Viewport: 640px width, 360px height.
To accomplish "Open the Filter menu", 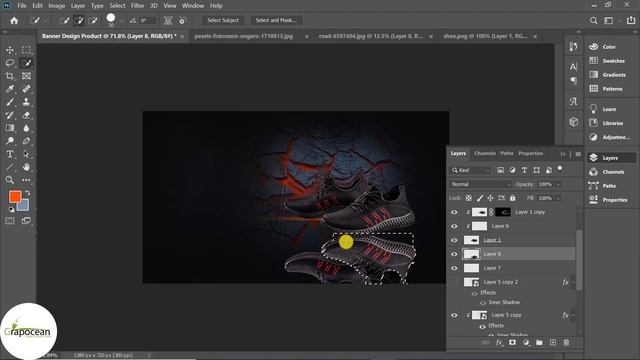I will tap(138, 6).
